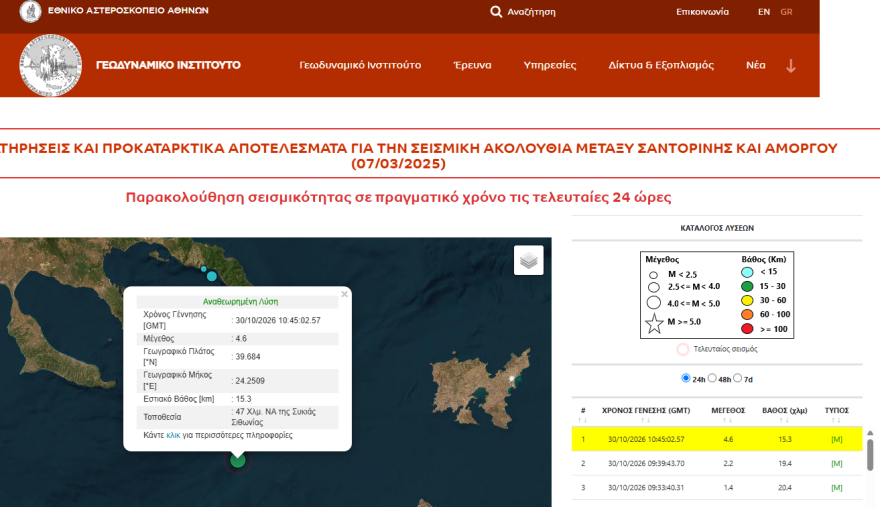Image resolution: width=880 pixels, height=507 pixels.
Task: Select popup origin time 30/10/2026 10:45:02.57
Action: click(278, 320)
